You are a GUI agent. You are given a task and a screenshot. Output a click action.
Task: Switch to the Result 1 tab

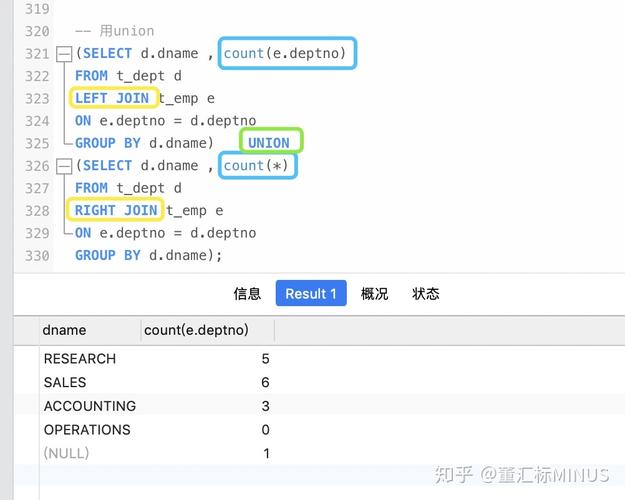point(311,293)
